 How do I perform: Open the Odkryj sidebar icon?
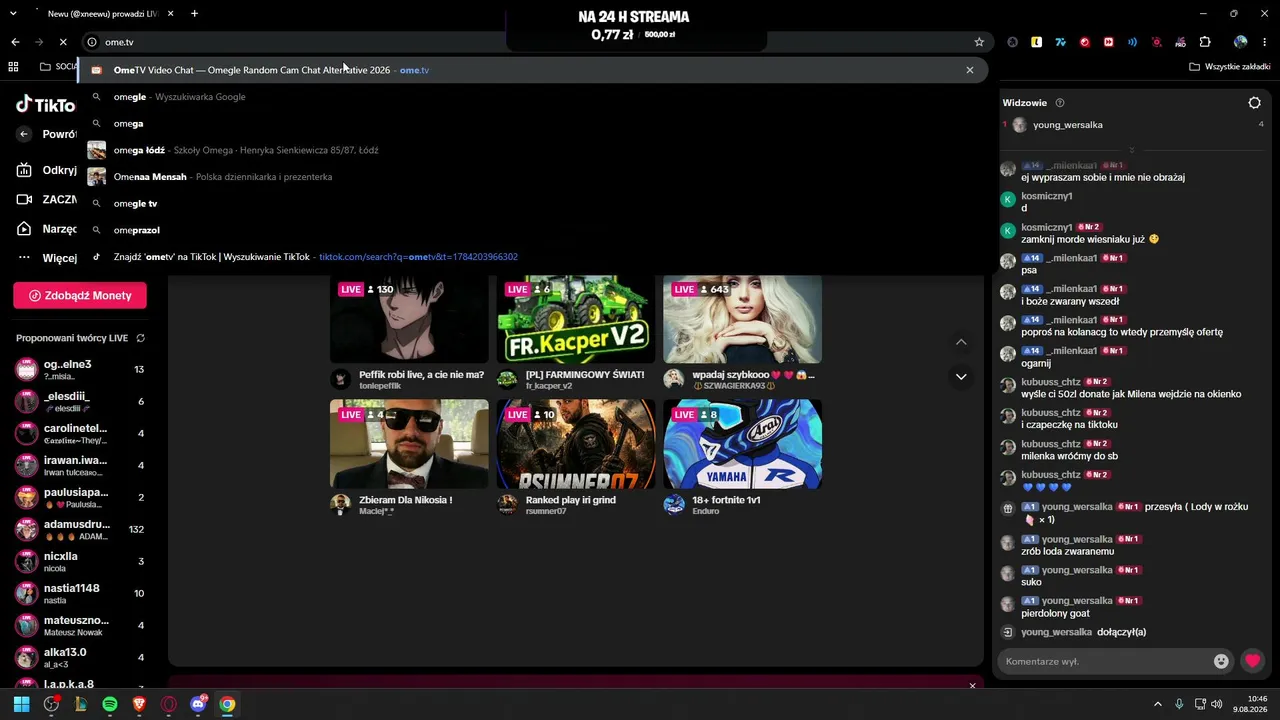tap(25, 170)
